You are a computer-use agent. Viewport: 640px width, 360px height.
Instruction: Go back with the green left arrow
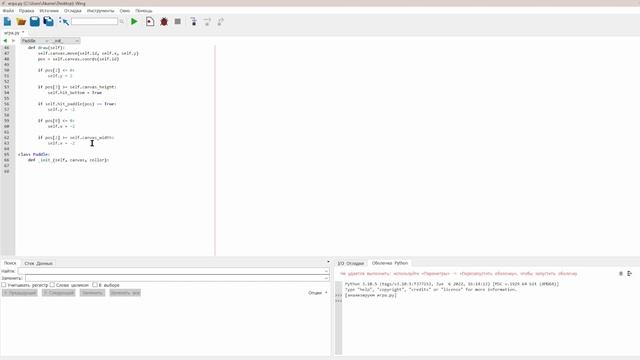click(5, 41)
